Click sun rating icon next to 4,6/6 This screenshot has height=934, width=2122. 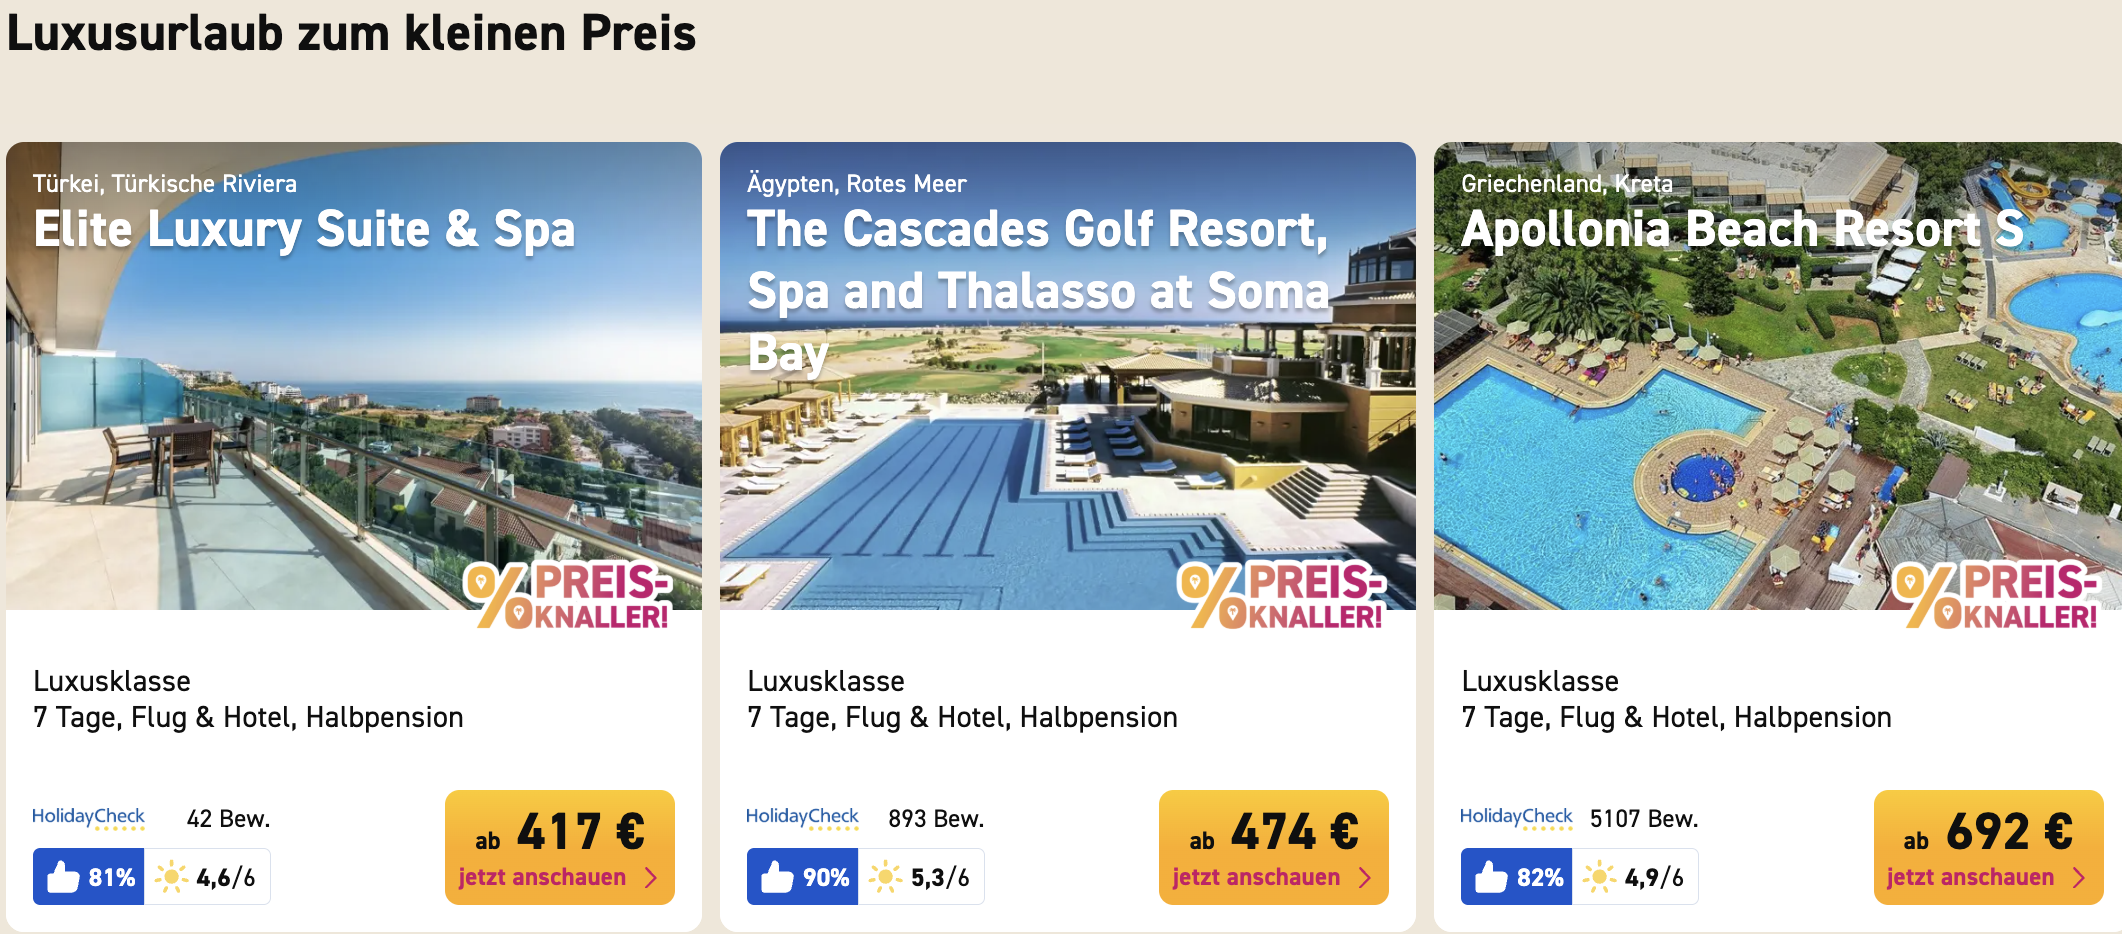click(171, 877)
